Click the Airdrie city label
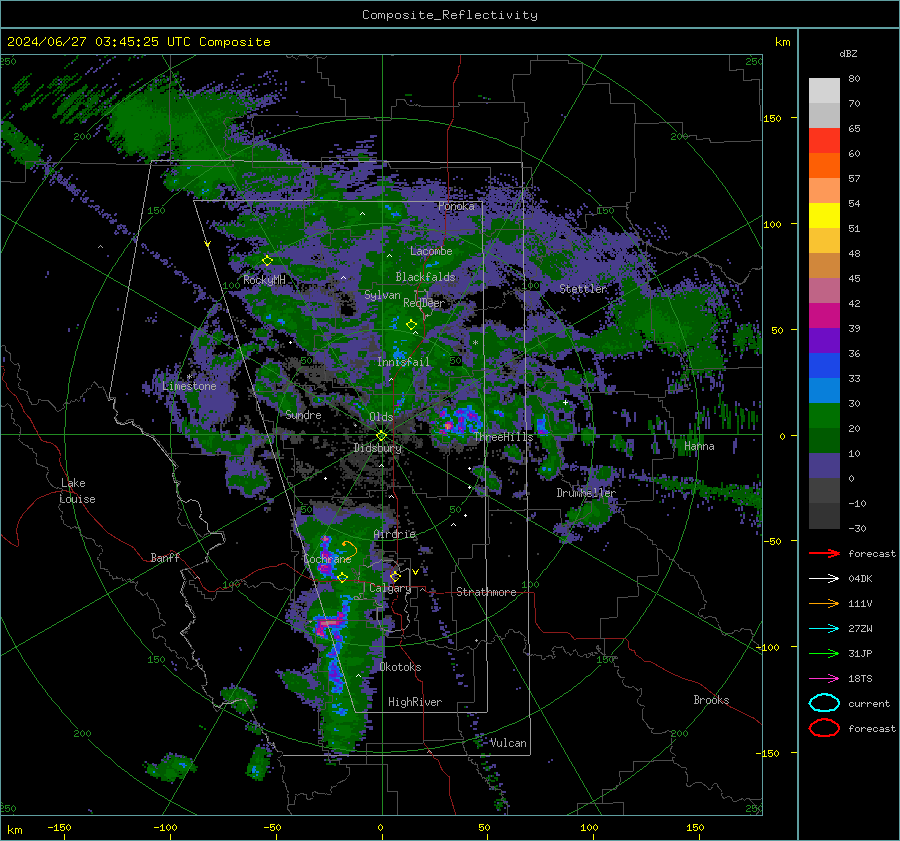This screenshot has width=900, height=841. pyautogui.click(x=394, y=534)
